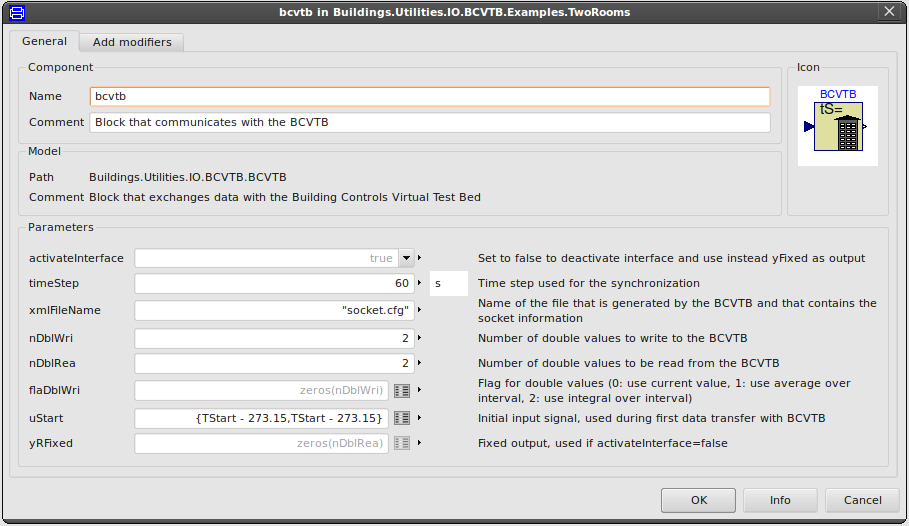Show the context arrow menu for nDblWri
Viewport: 909px width, 526px height.
click(420, 338)
